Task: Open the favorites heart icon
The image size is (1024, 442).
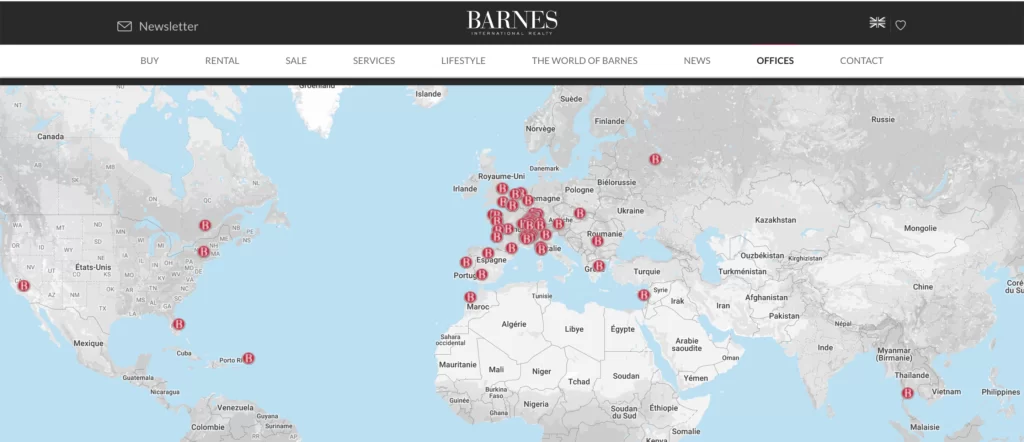Action: point(900,26)
